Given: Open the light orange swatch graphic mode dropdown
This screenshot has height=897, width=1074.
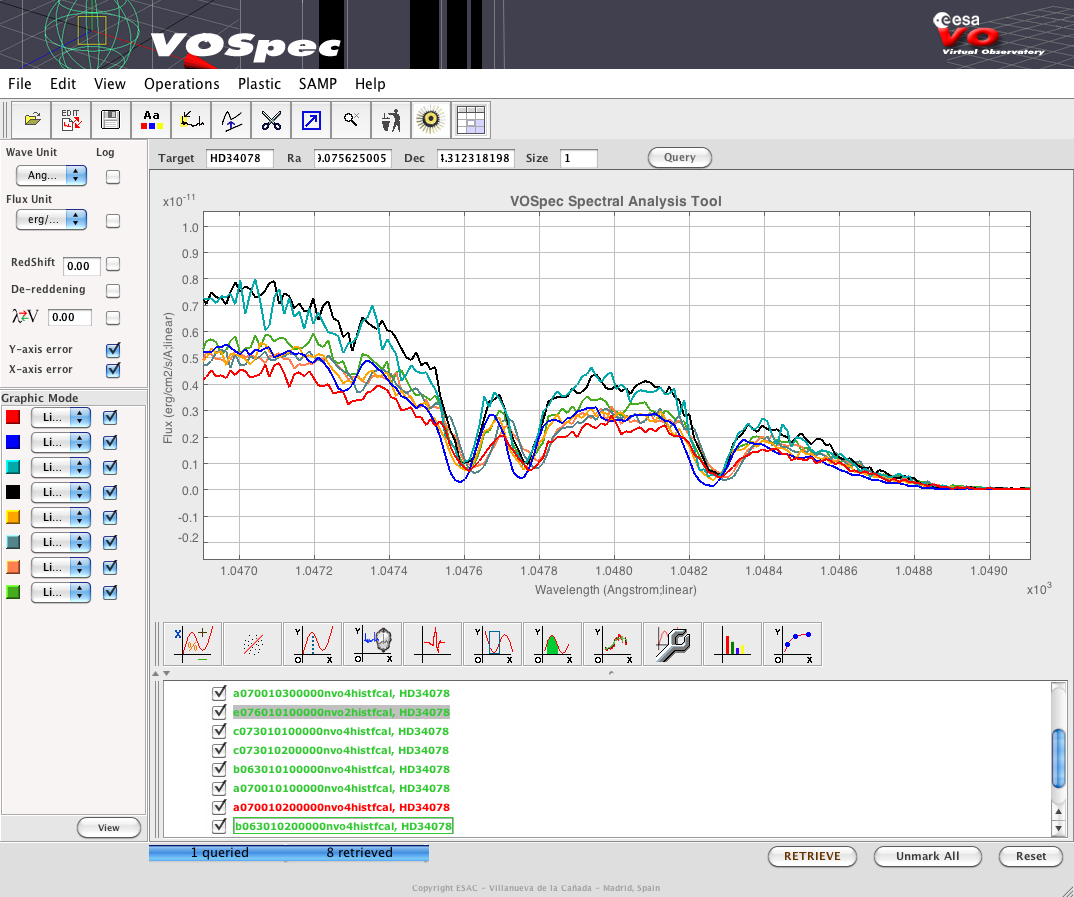Looking at the screenshot, I should click(61, 567).
